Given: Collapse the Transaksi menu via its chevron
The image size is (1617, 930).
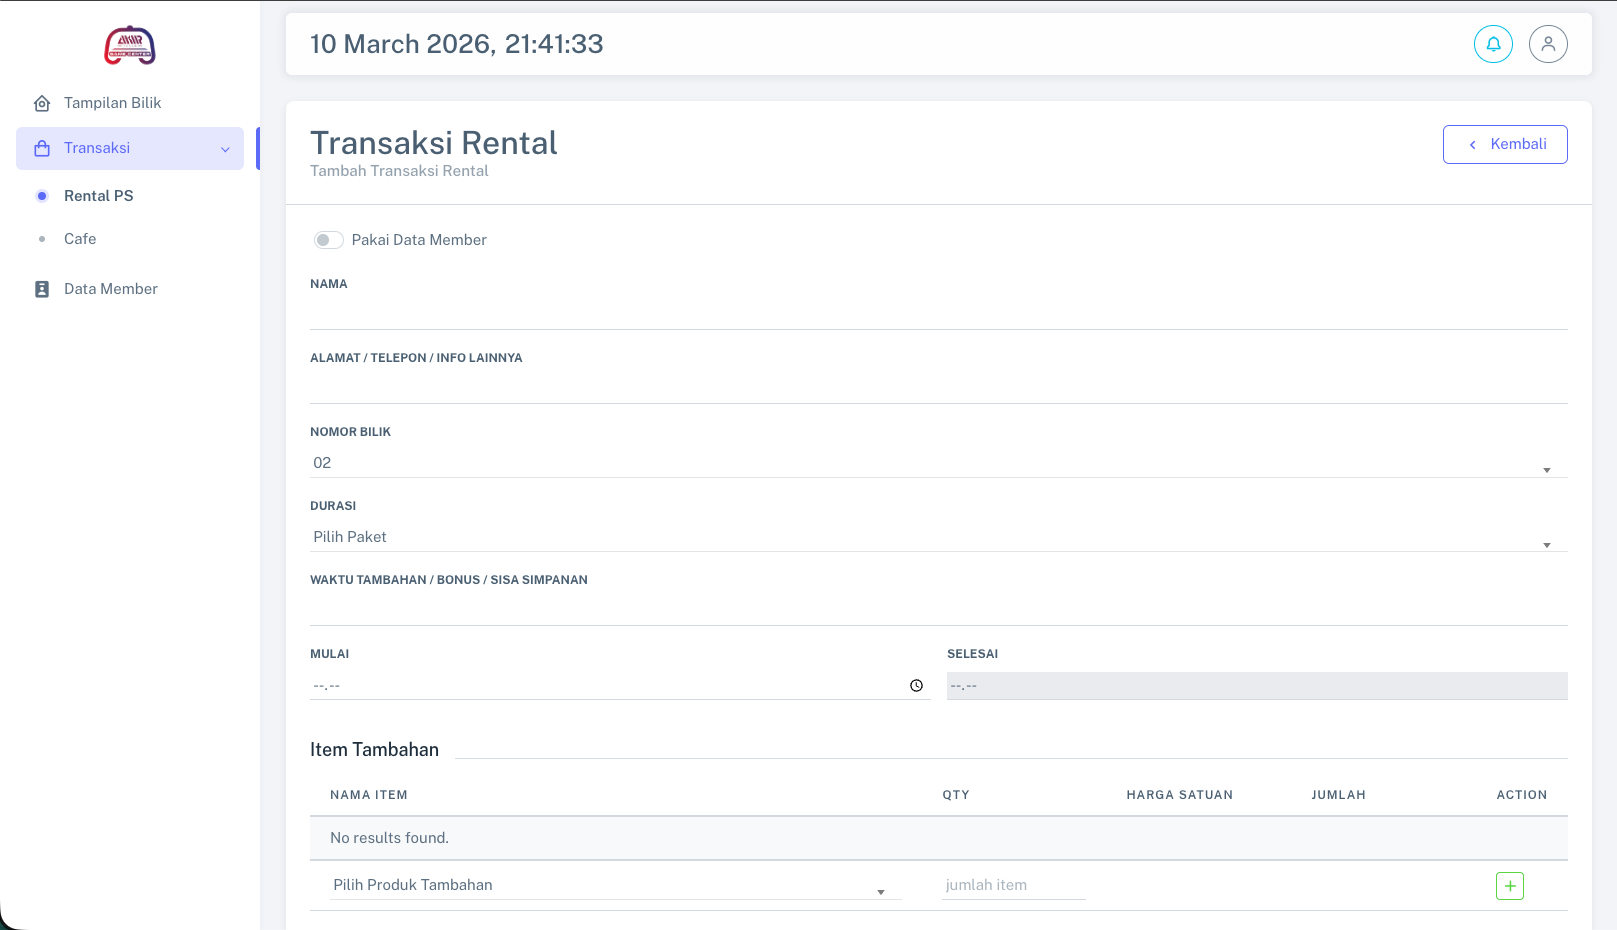Looking at the screenshot, I should click(x=224, y=148).
